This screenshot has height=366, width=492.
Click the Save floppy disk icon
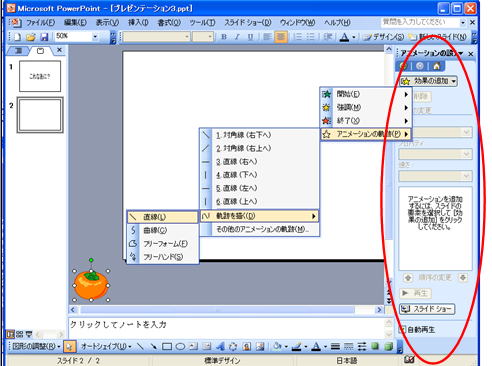coord(44,37)
